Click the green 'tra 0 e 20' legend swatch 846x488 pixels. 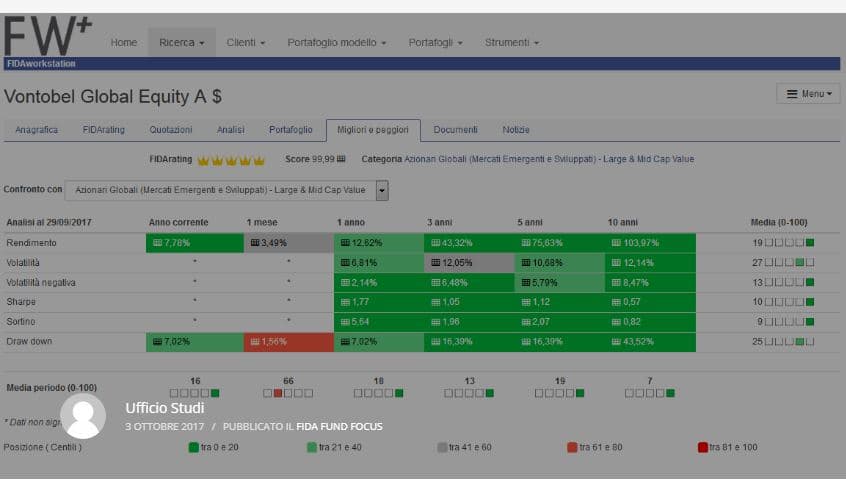[x=194, y=447]
